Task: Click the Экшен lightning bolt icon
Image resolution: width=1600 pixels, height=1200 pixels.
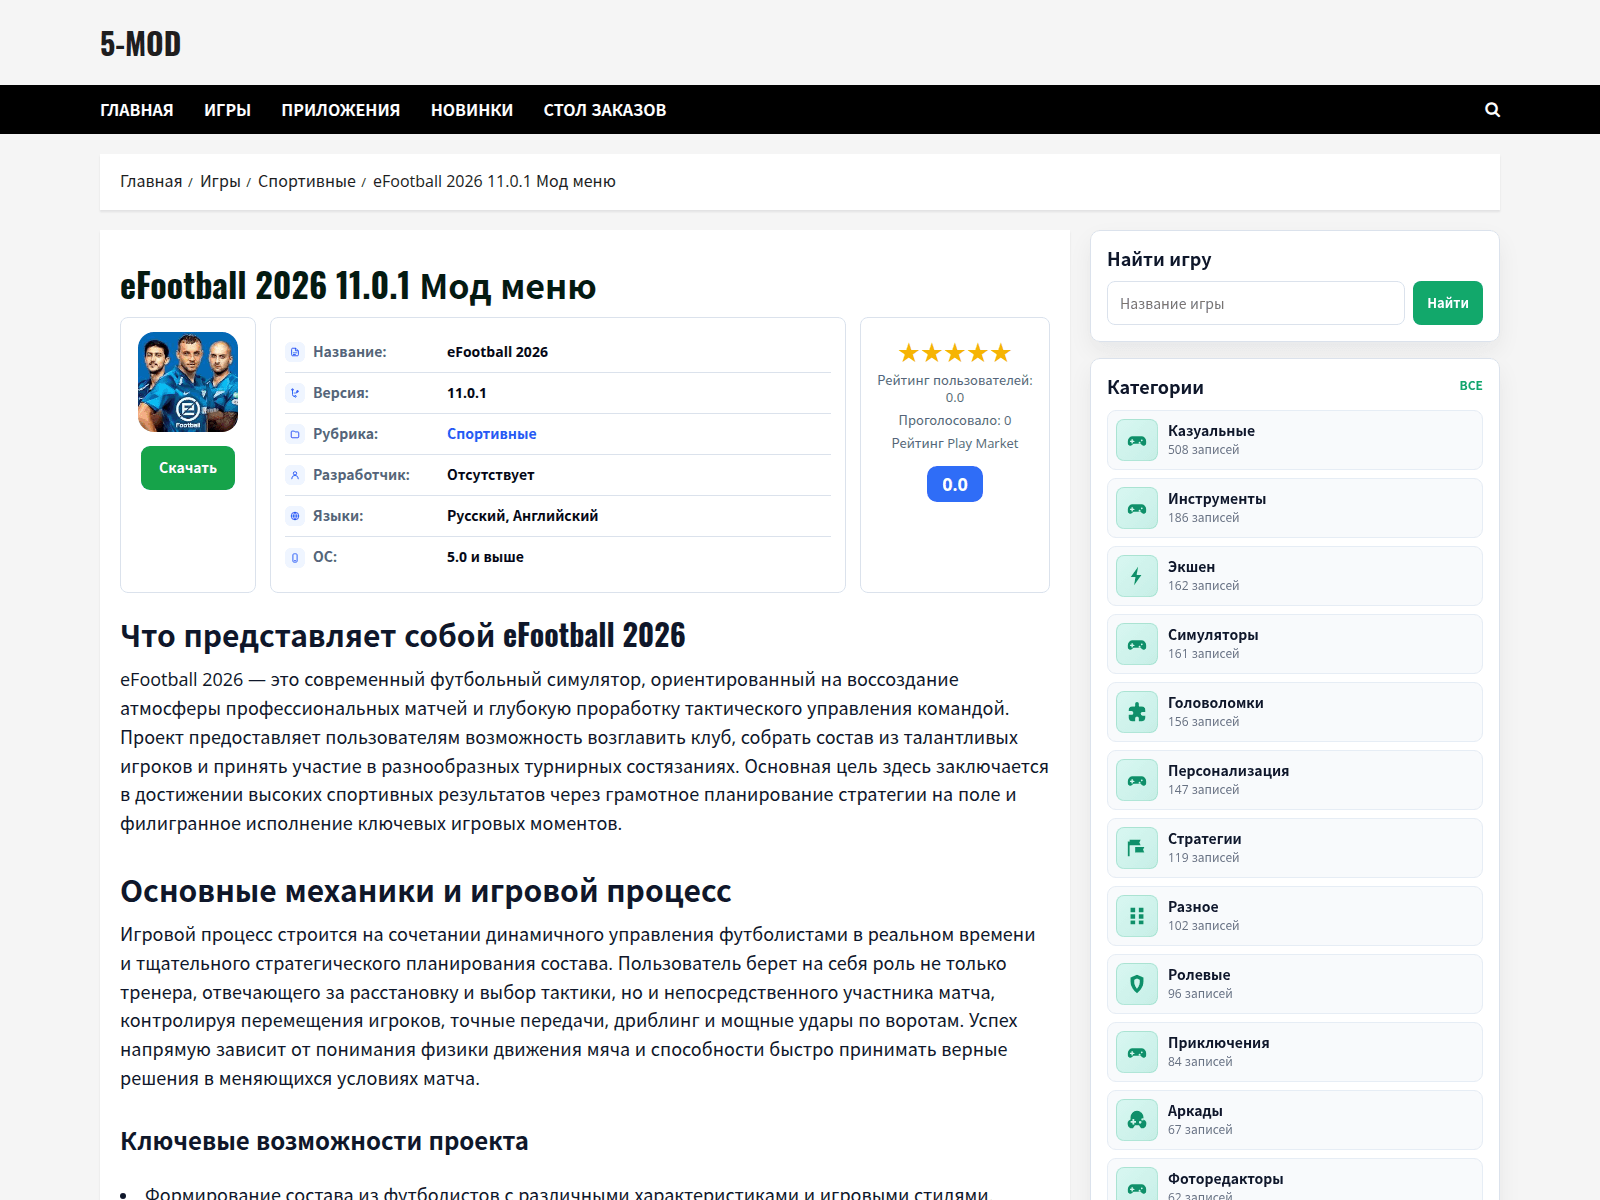Action: coord(1137,576)
